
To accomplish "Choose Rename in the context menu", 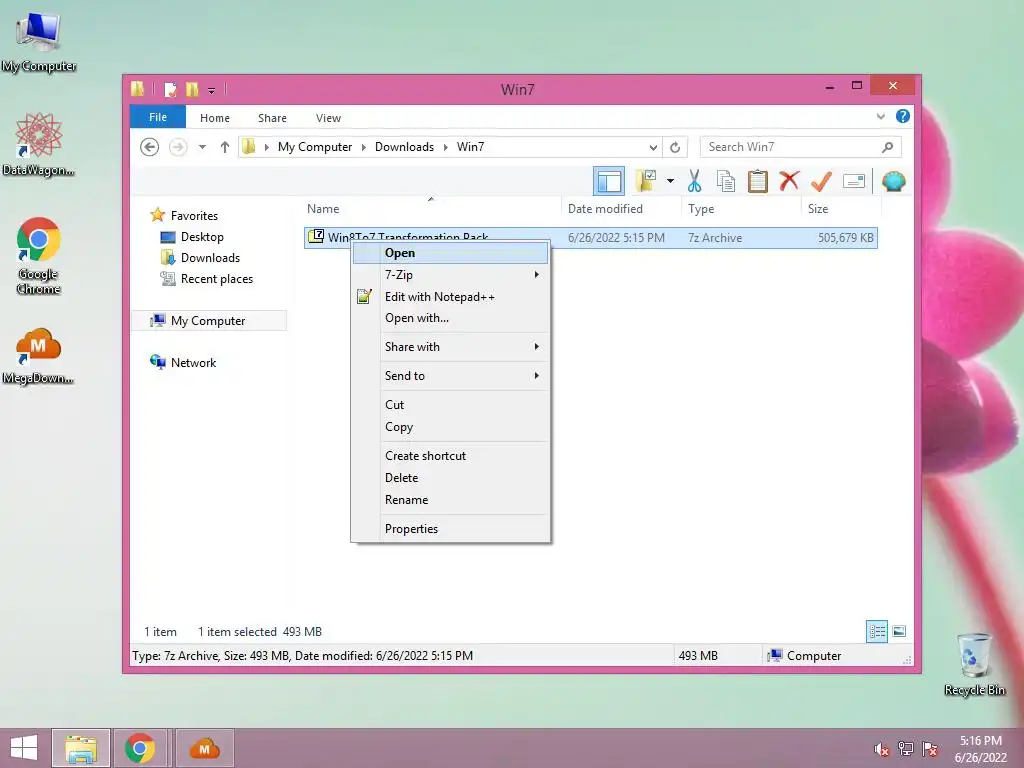I will pos(451,500).
